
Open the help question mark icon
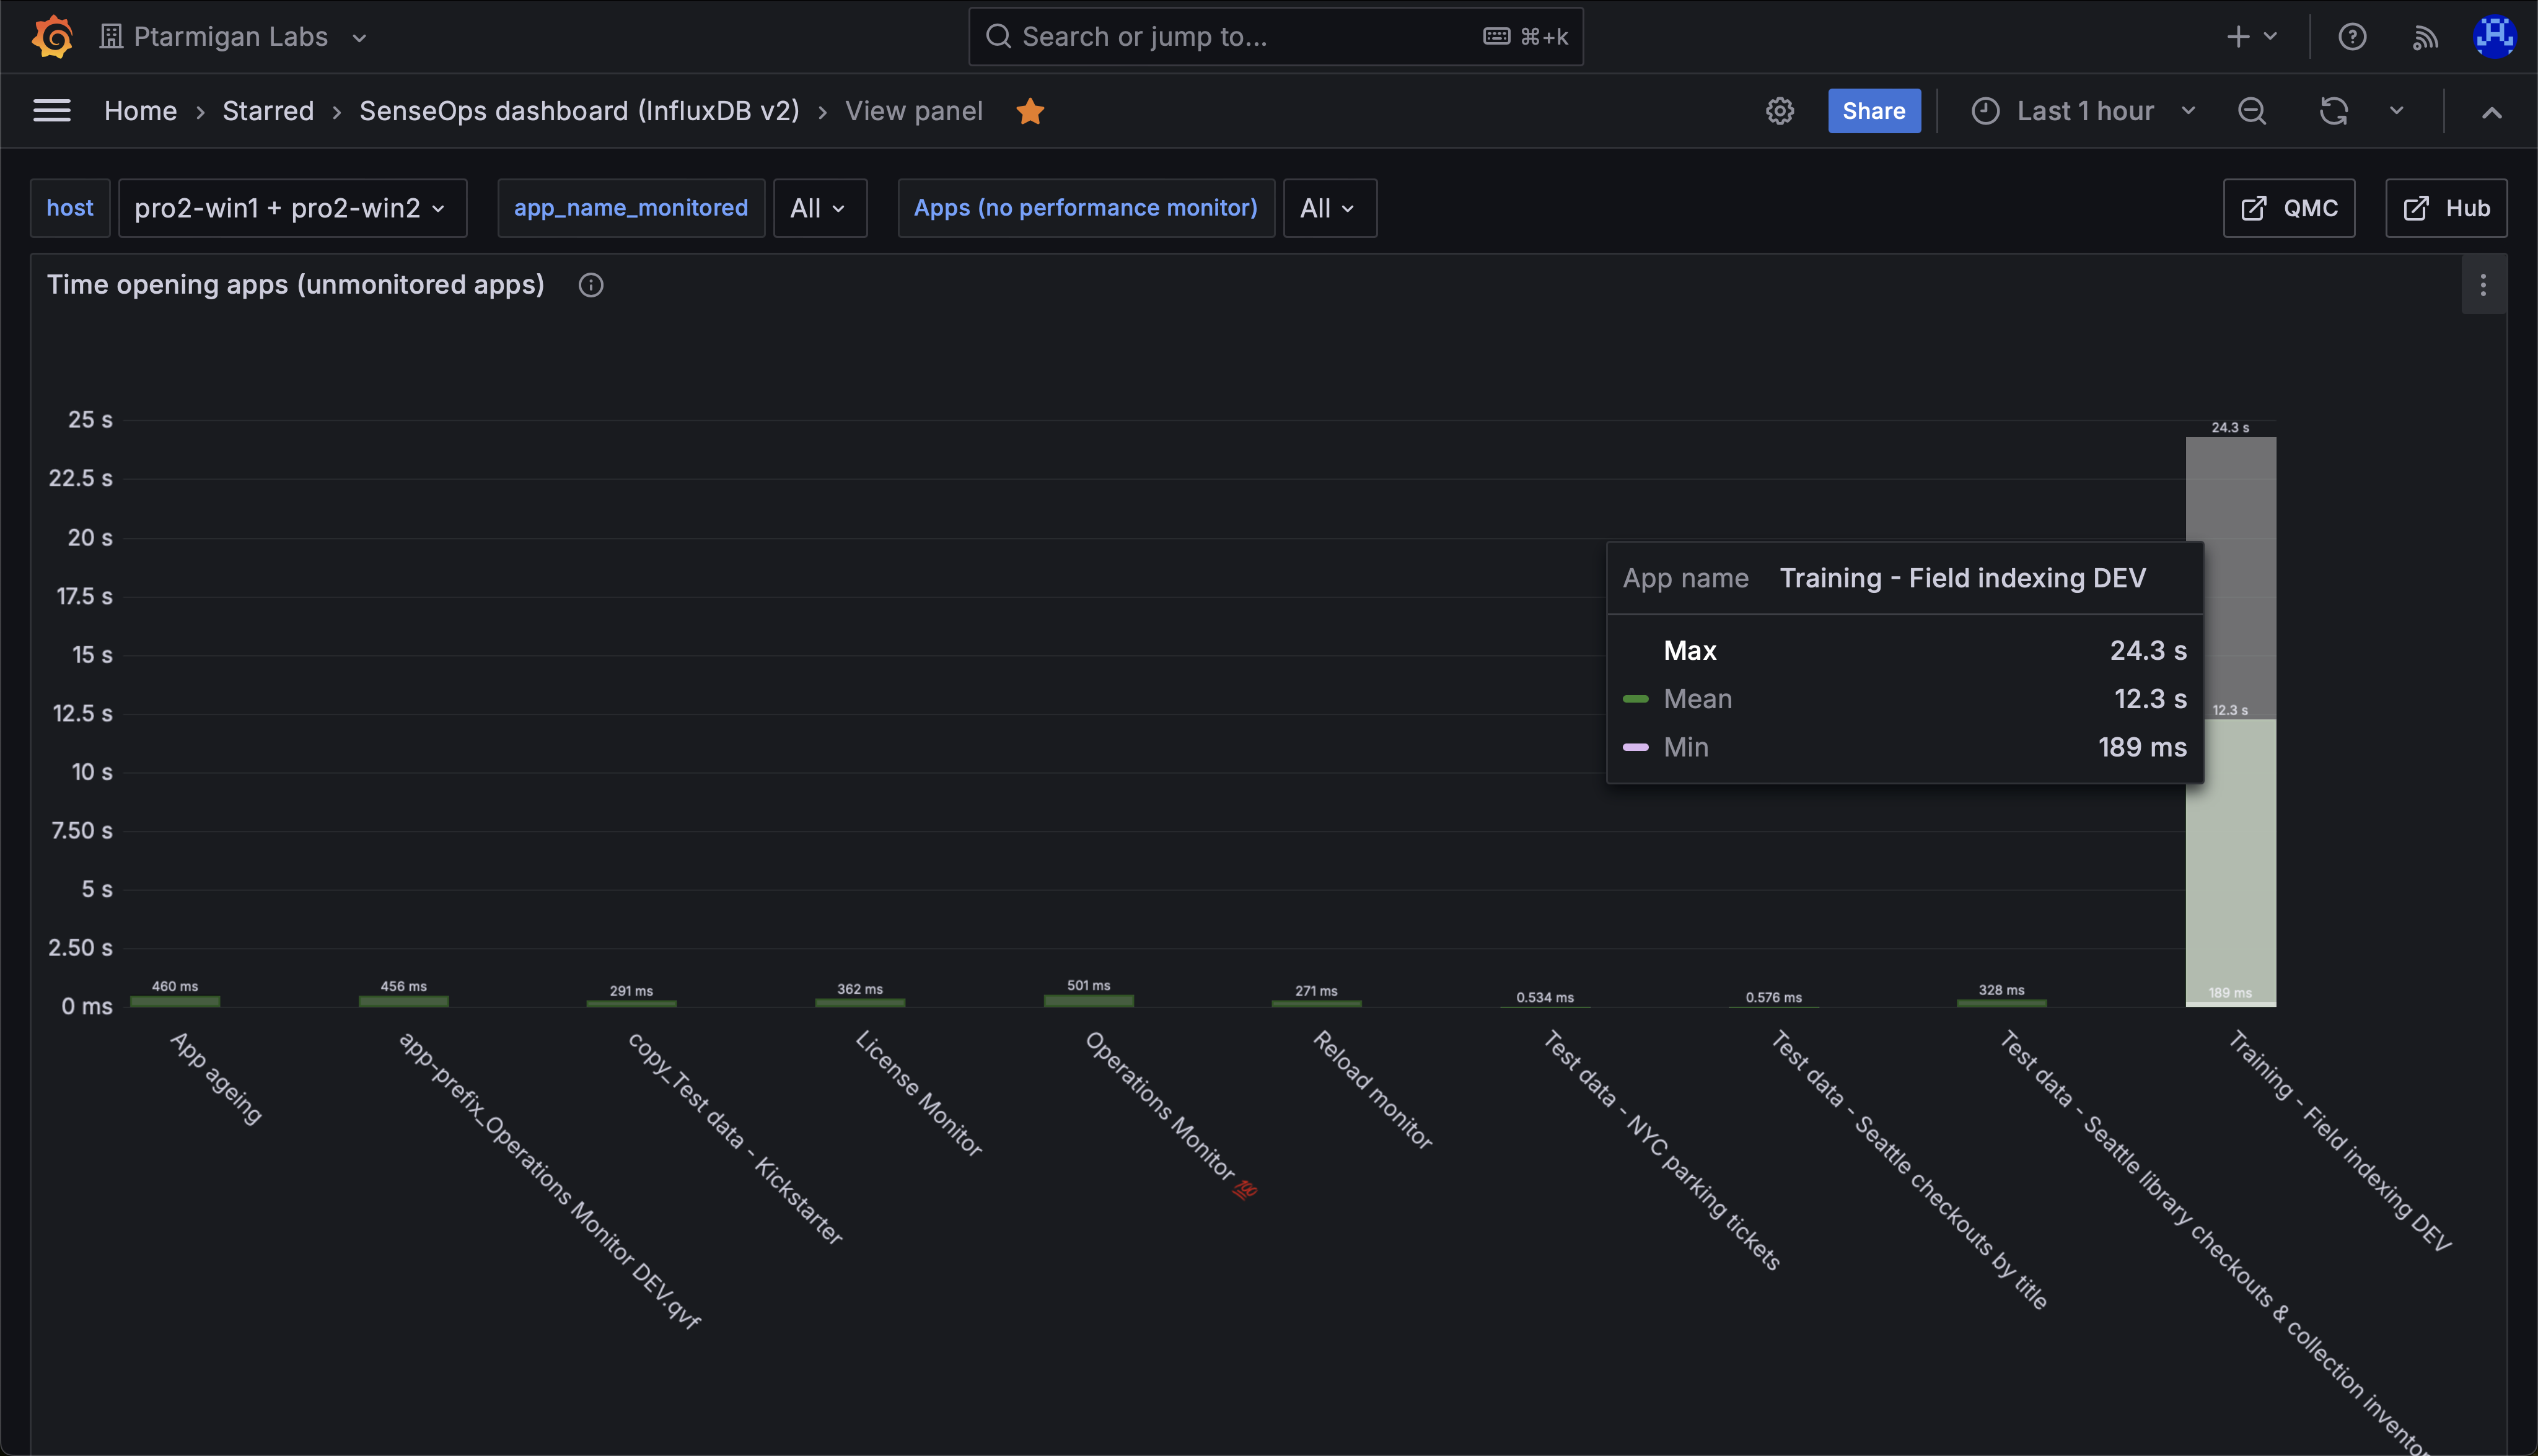tap(2352, 37)
